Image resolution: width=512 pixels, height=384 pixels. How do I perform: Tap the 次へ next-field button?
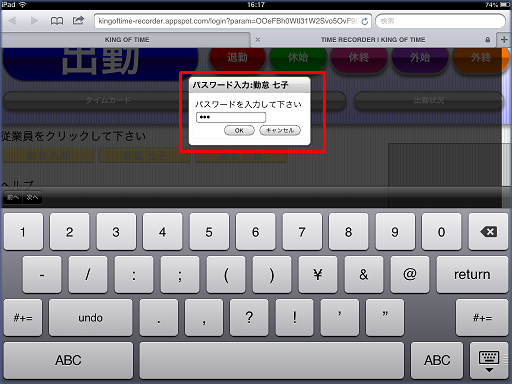coord(32,197)
